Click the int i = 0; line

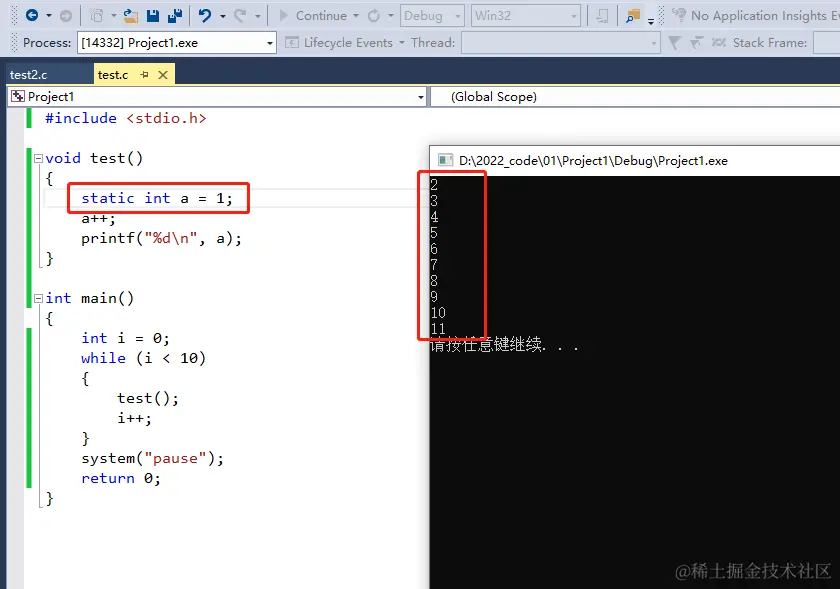(x=125, y=338)
